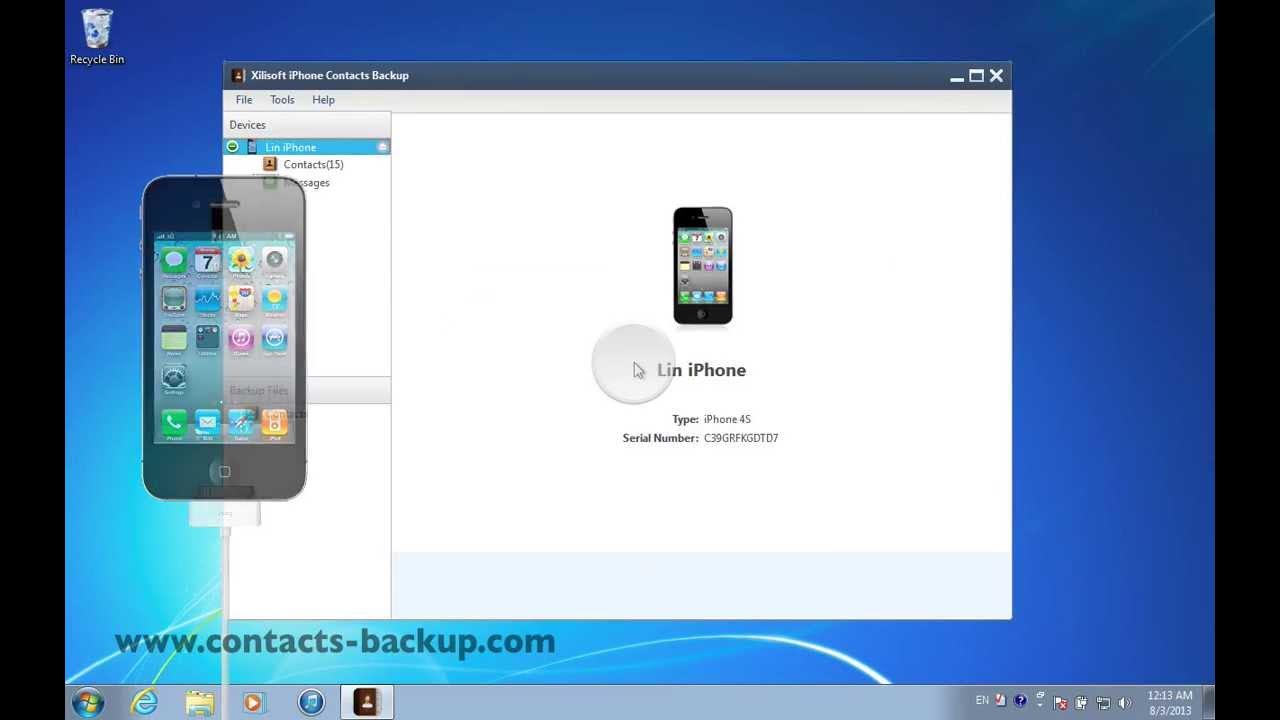Screen dimensions: 1280x720
Task: Click Xilisoft Contacts Backup taskbar button
Action: point(367,702)
